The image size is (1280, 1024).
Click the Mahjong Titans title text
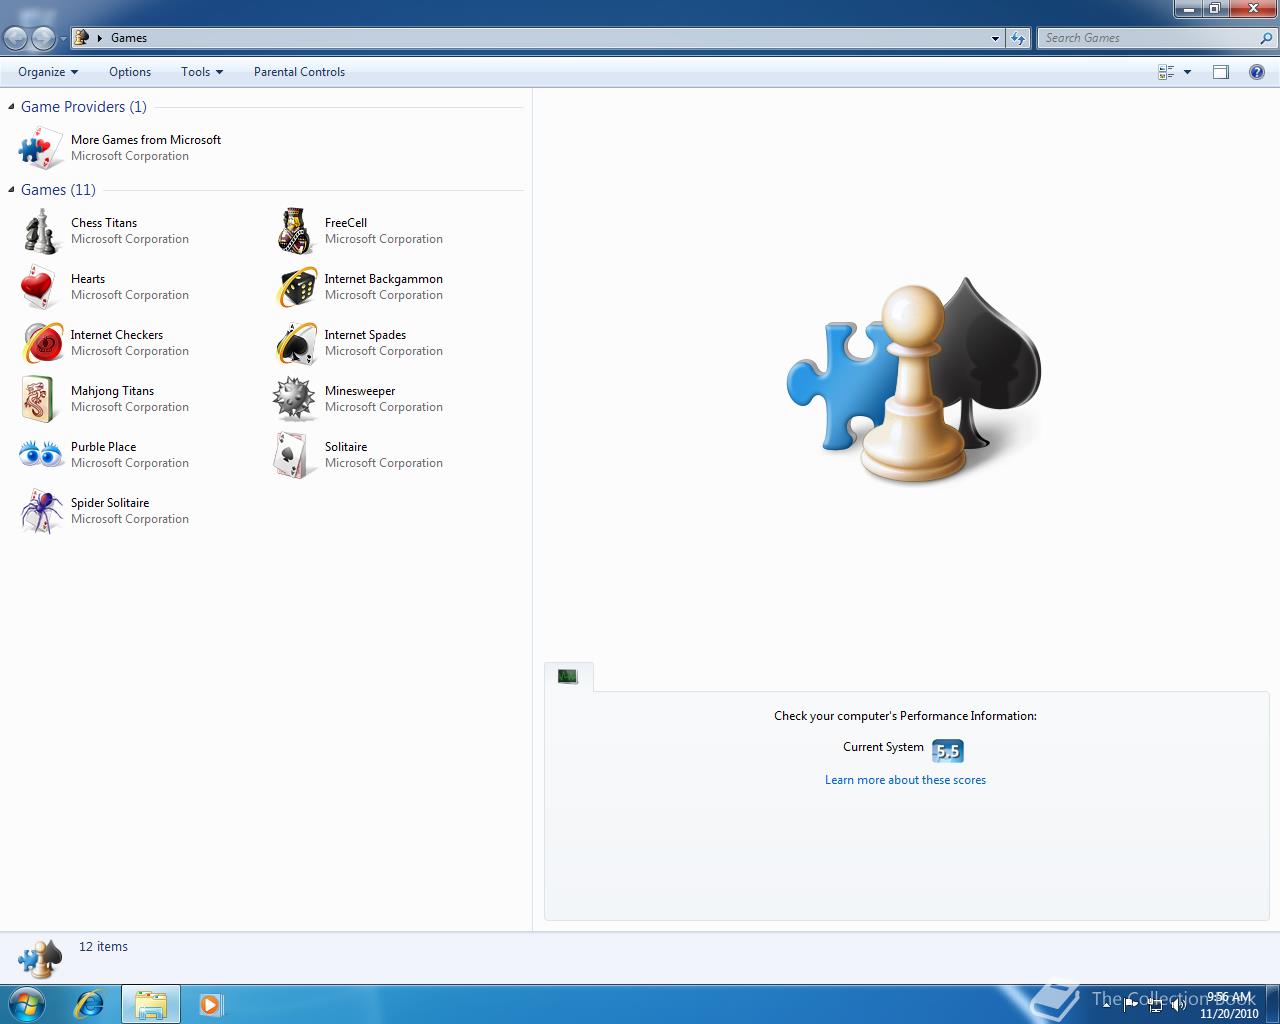coord(112,391)
